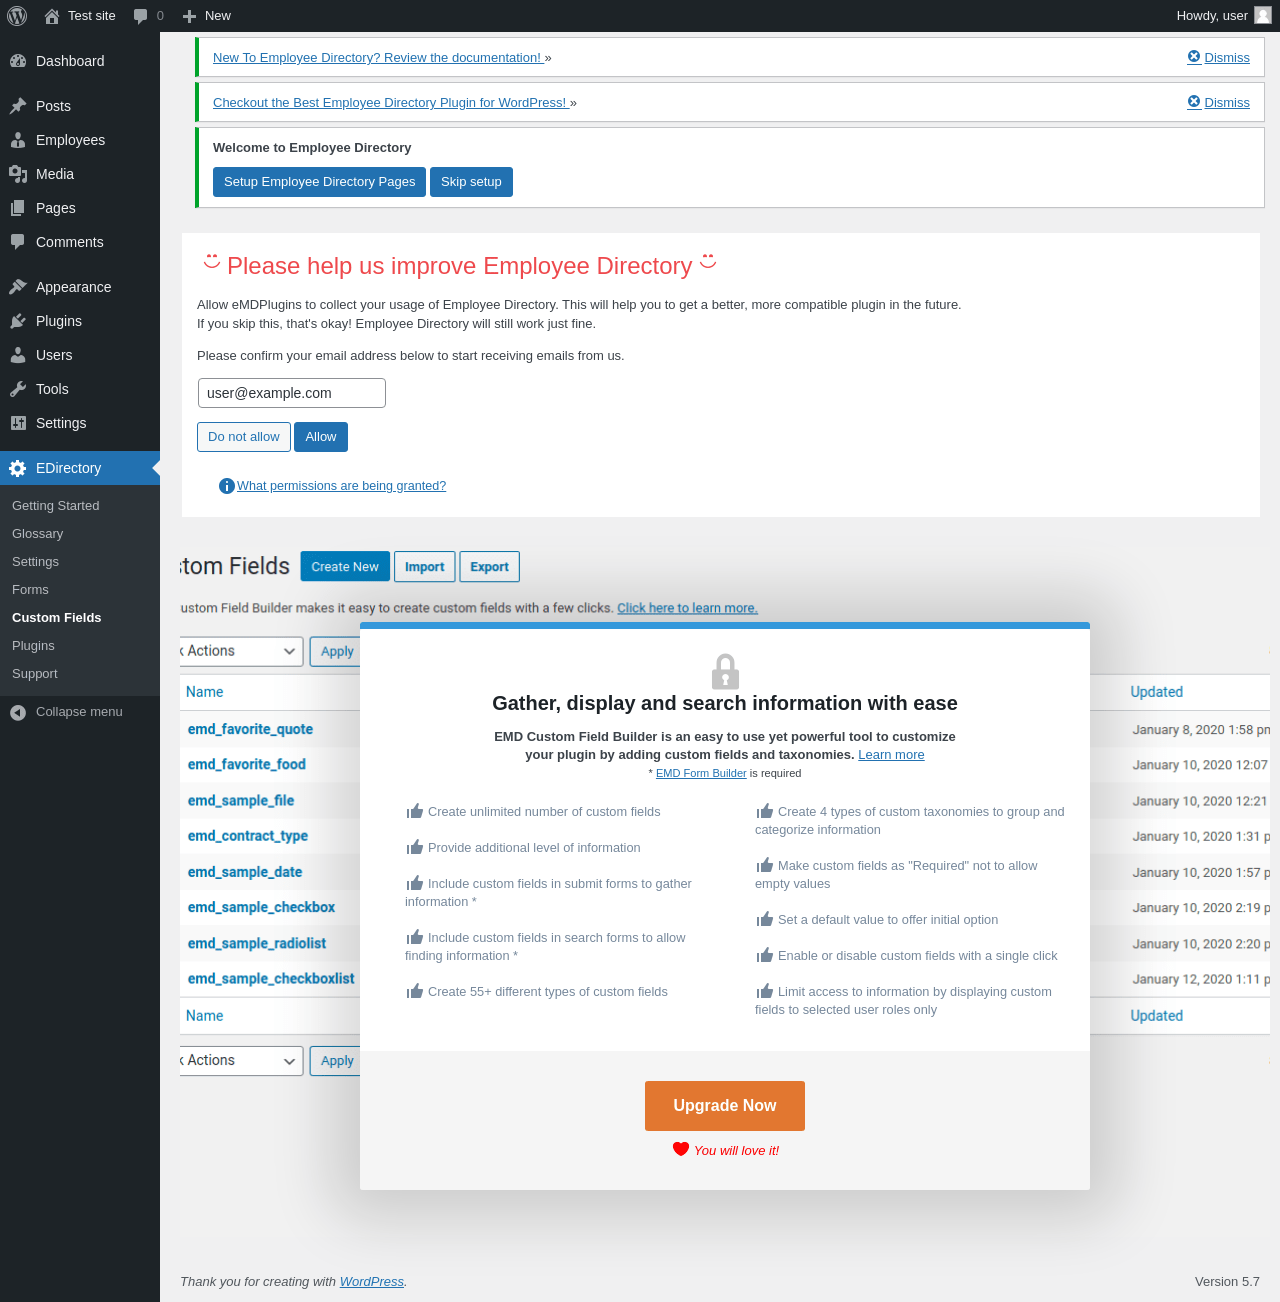This screenshot has height=1302, width=1280.
Task: Click the Appearance paintbrush icon
Action: click(18, 287)
